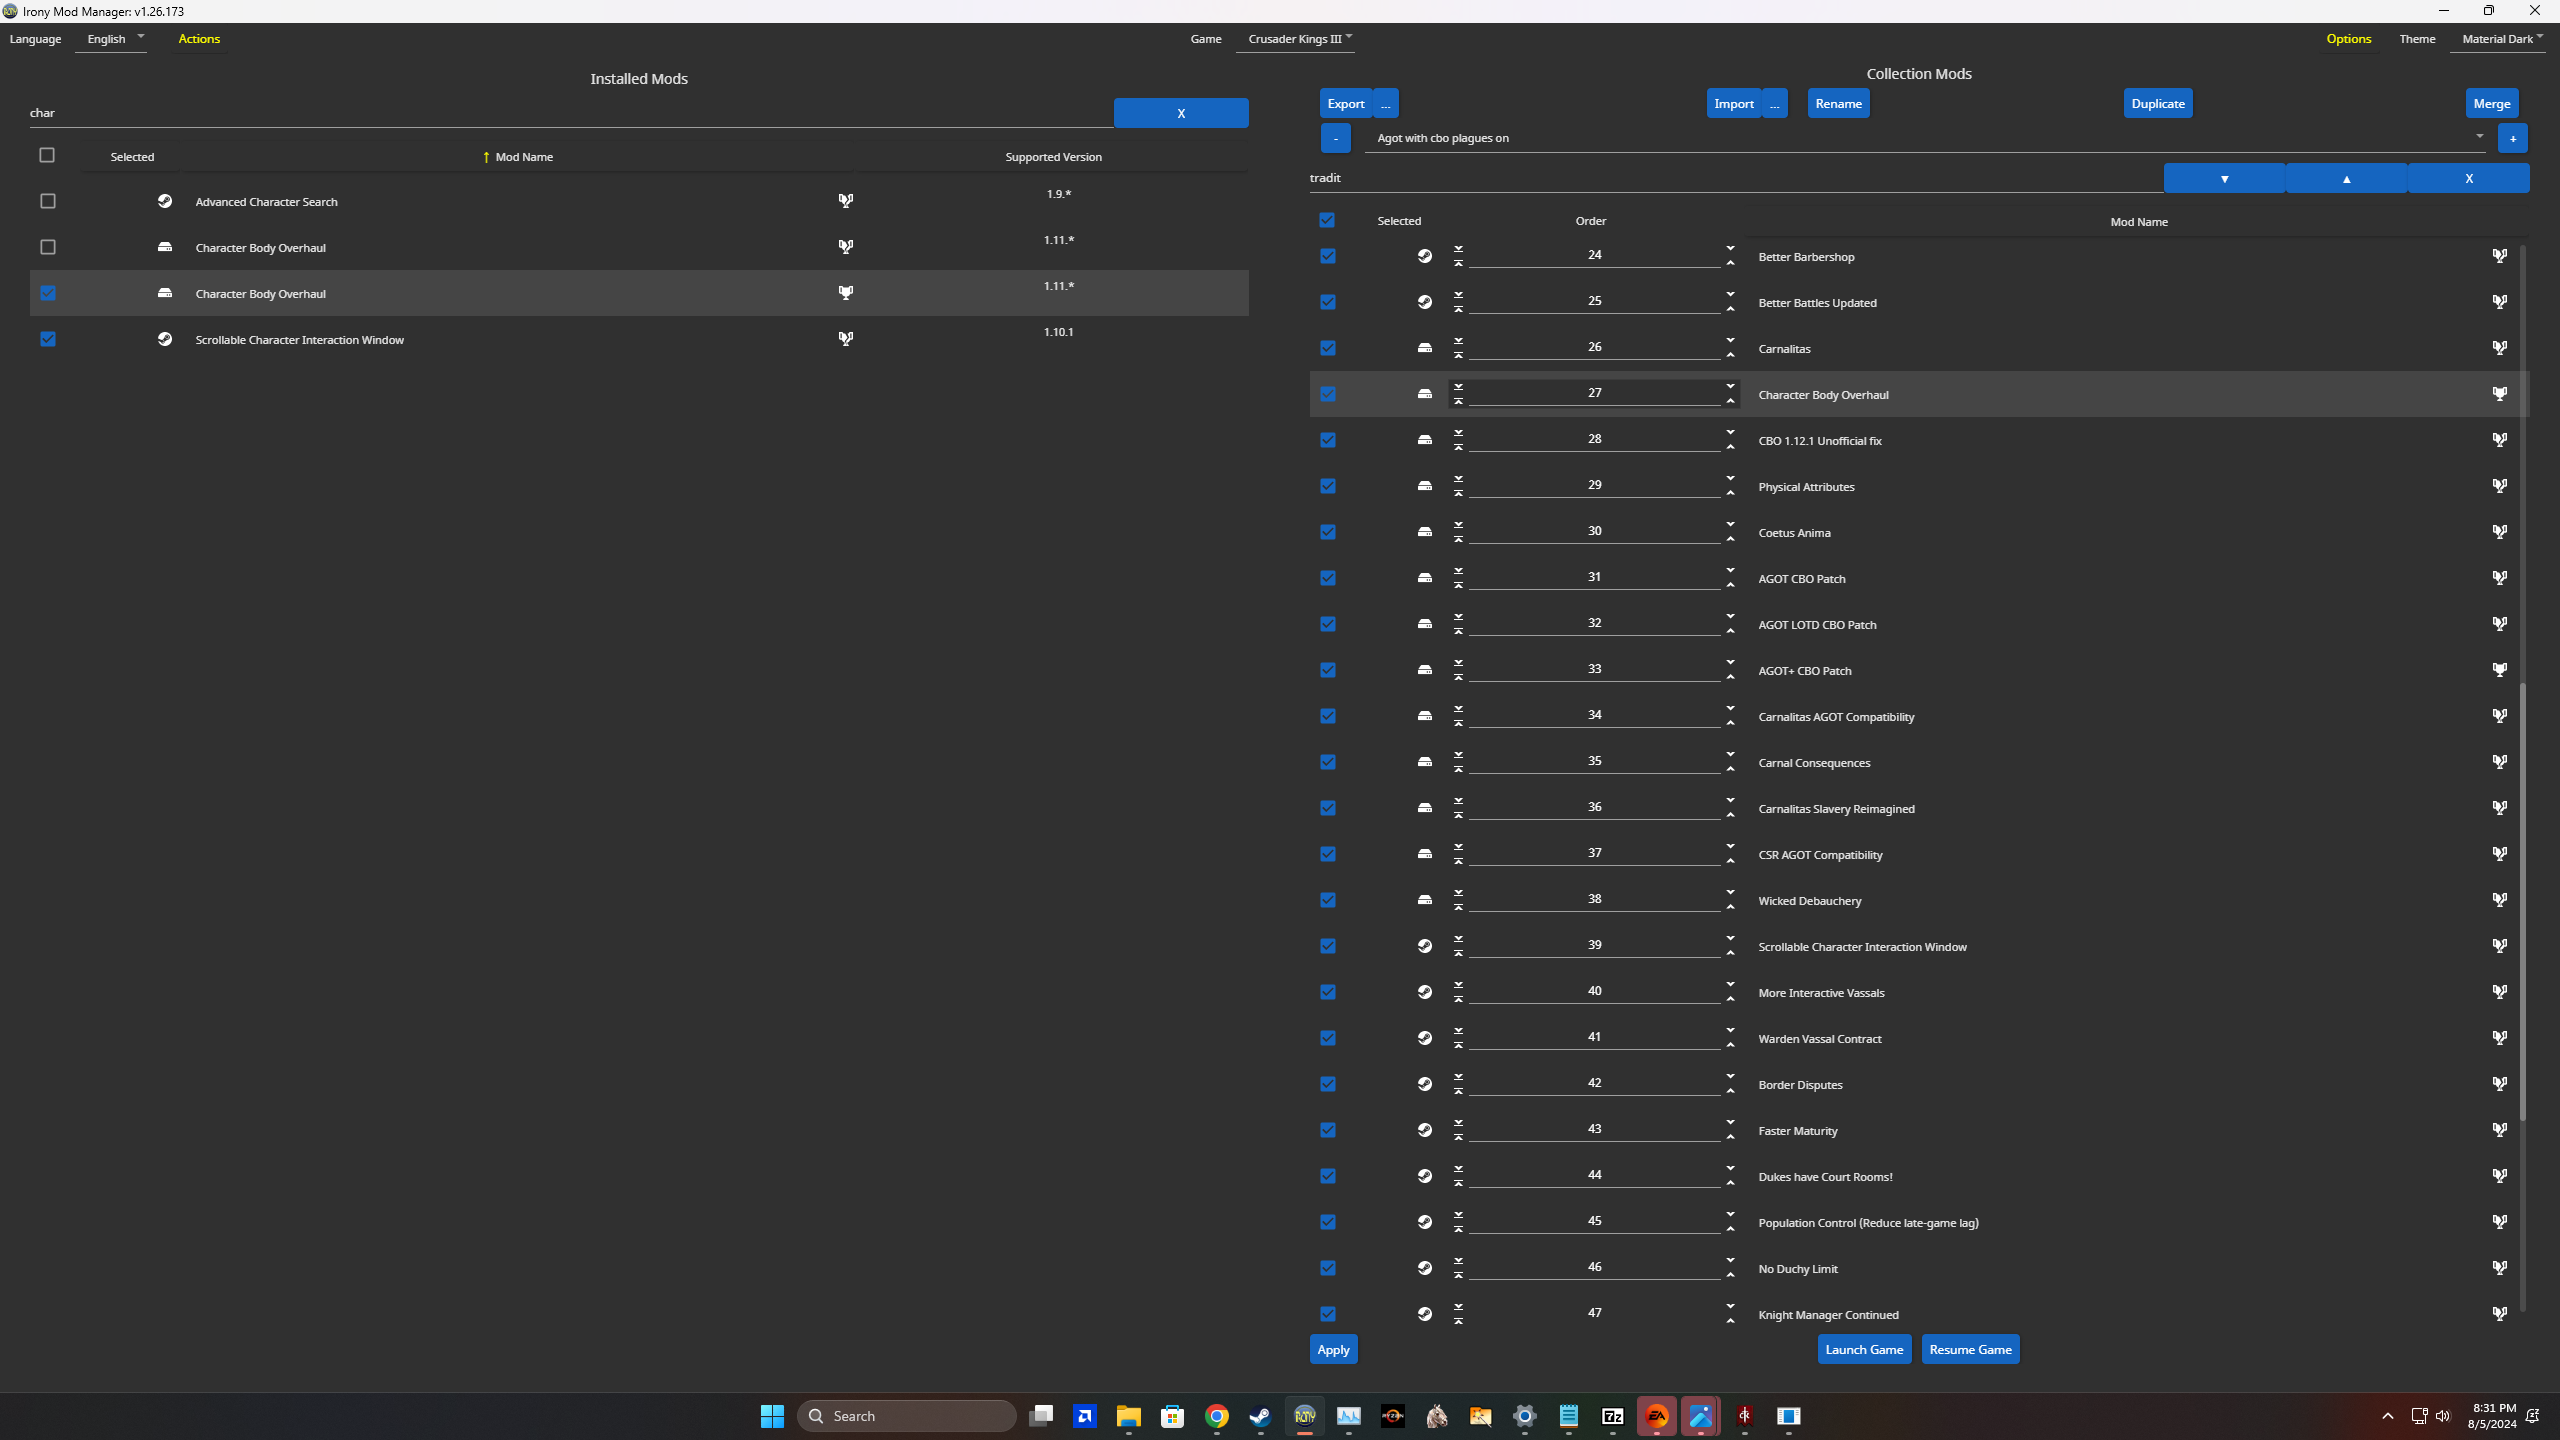2560x1440 pixels.
Task: Sort by the Supported Version column header
Action: (1053, 157)
